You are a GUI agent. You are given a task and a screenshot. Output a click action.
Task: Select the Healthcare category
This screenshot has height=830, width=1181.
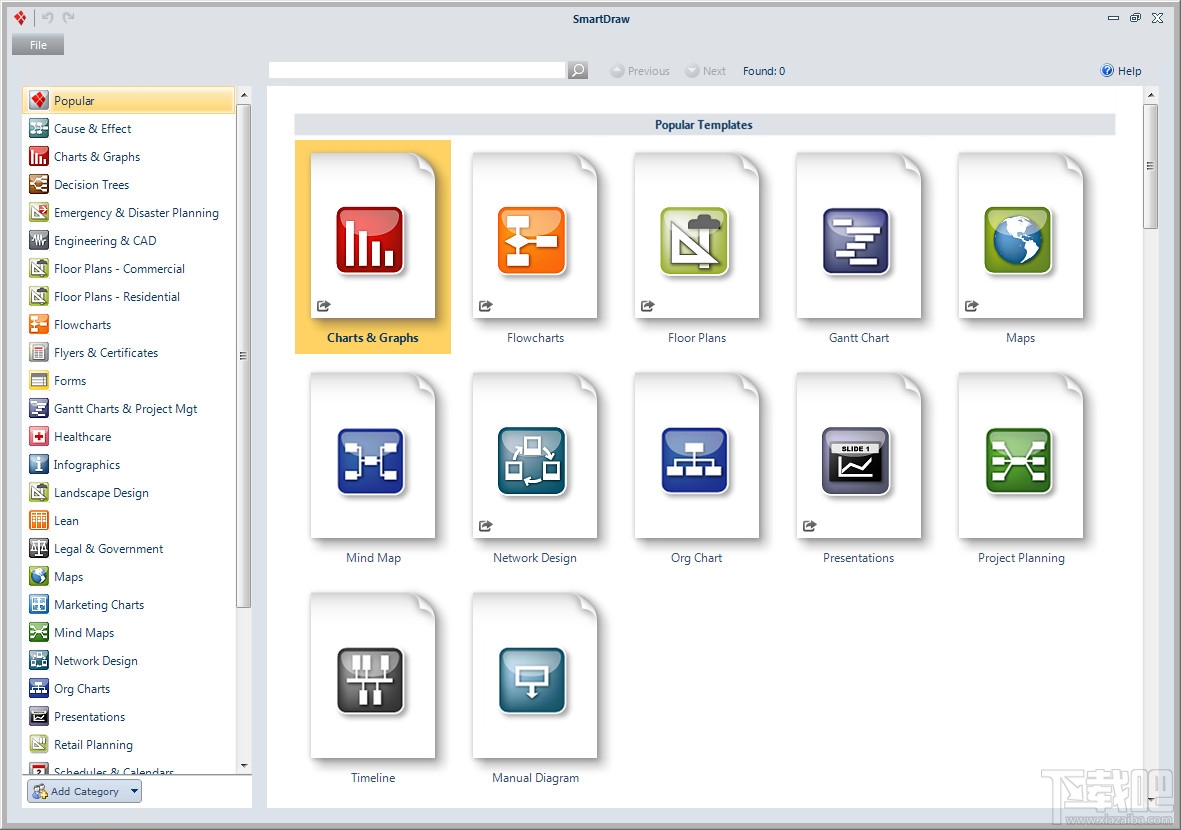pos(129,436)
